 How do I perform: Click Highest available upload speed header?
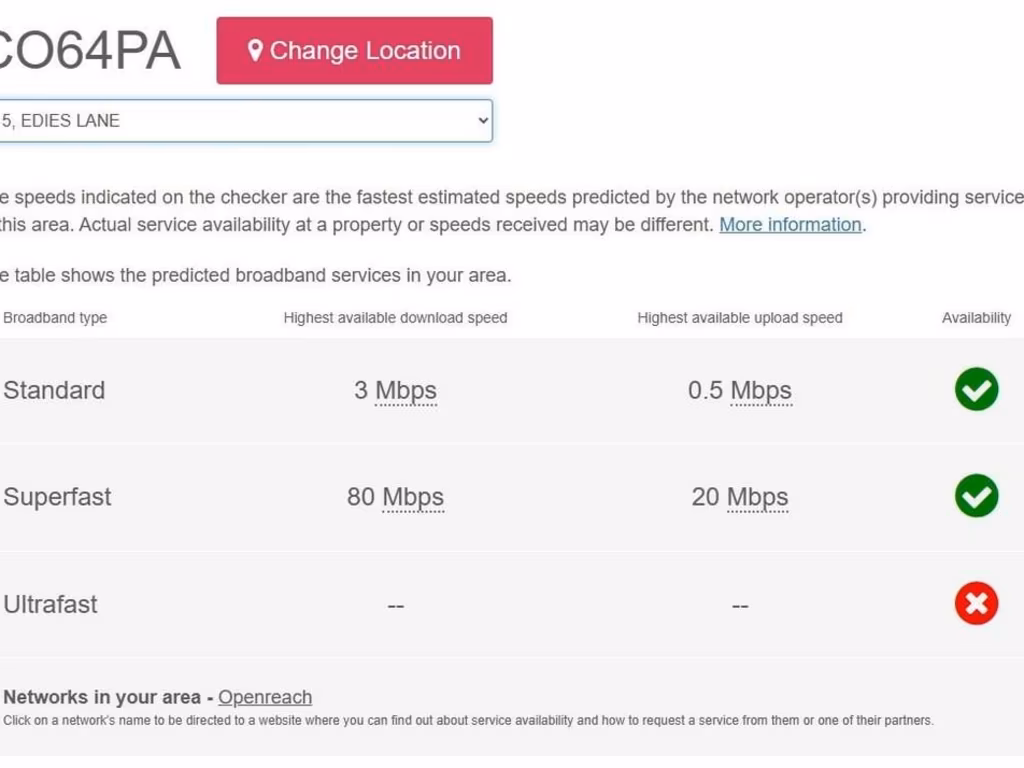click(739, 318)
